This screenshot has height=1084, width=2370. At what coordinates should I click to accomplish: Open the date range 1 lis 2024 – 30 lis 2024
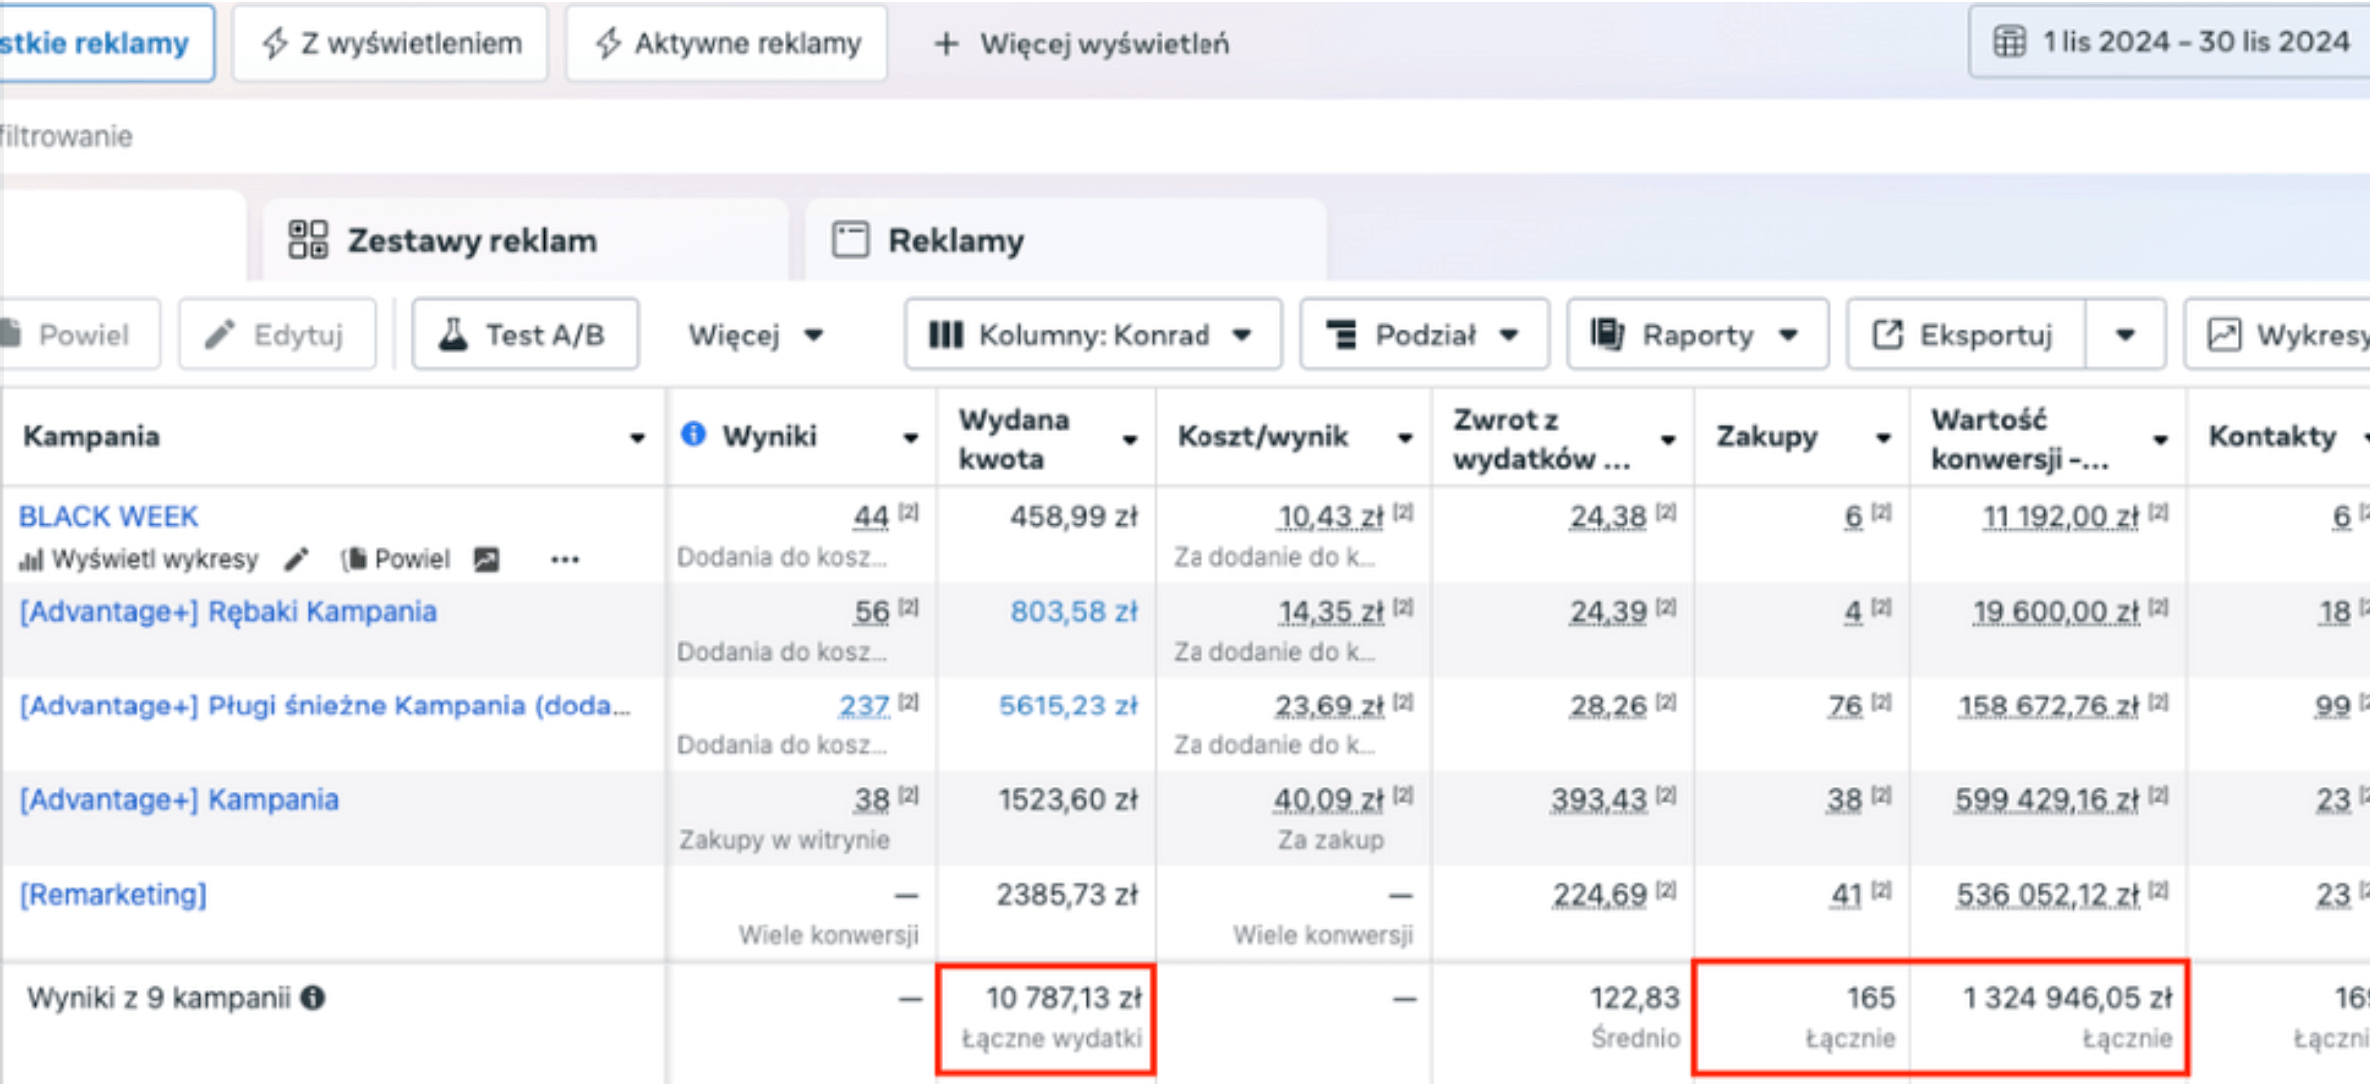(x=2169, y=42)
